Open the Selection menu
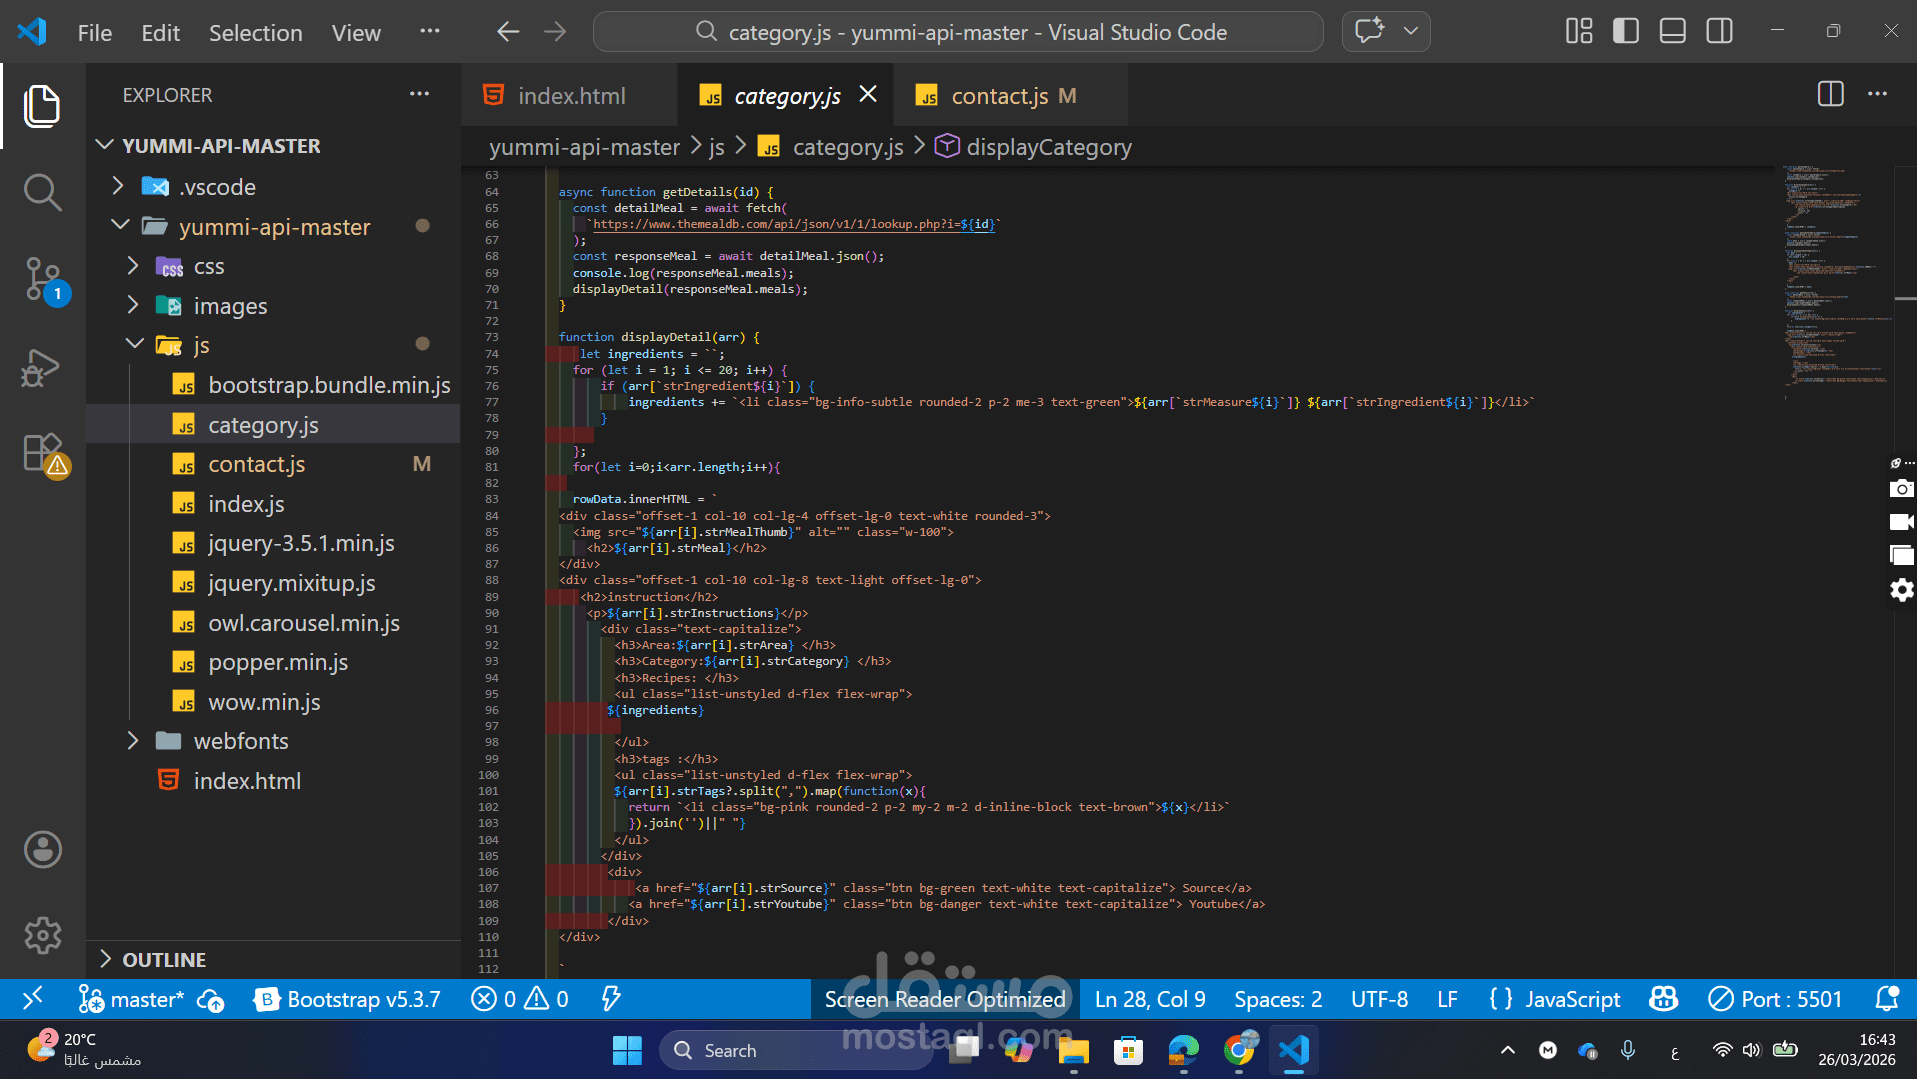This screenshot has height=1079, width=1917. (x=255, y=33)
